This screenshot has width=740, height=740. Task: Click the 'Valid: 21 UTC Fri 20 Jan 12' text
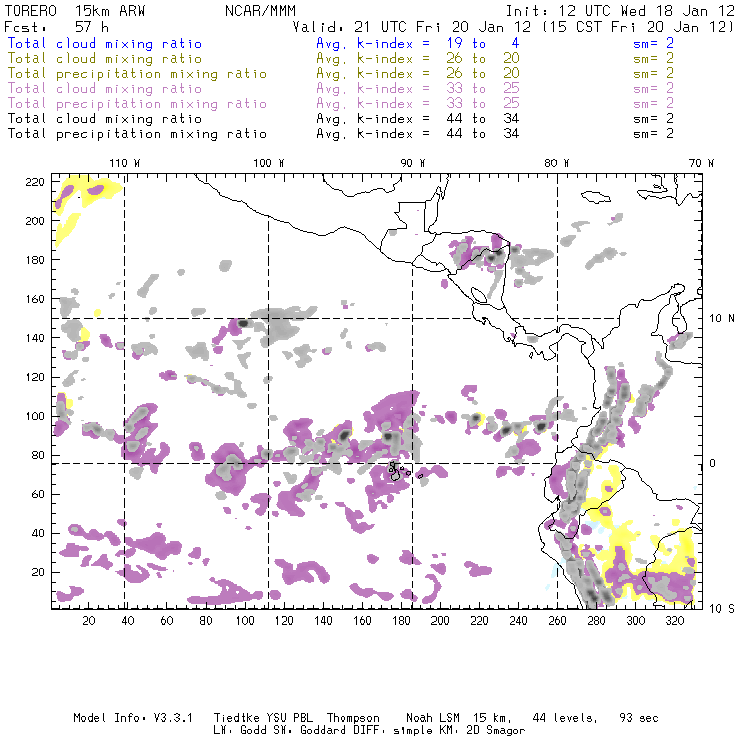click(x=412, y=27)
